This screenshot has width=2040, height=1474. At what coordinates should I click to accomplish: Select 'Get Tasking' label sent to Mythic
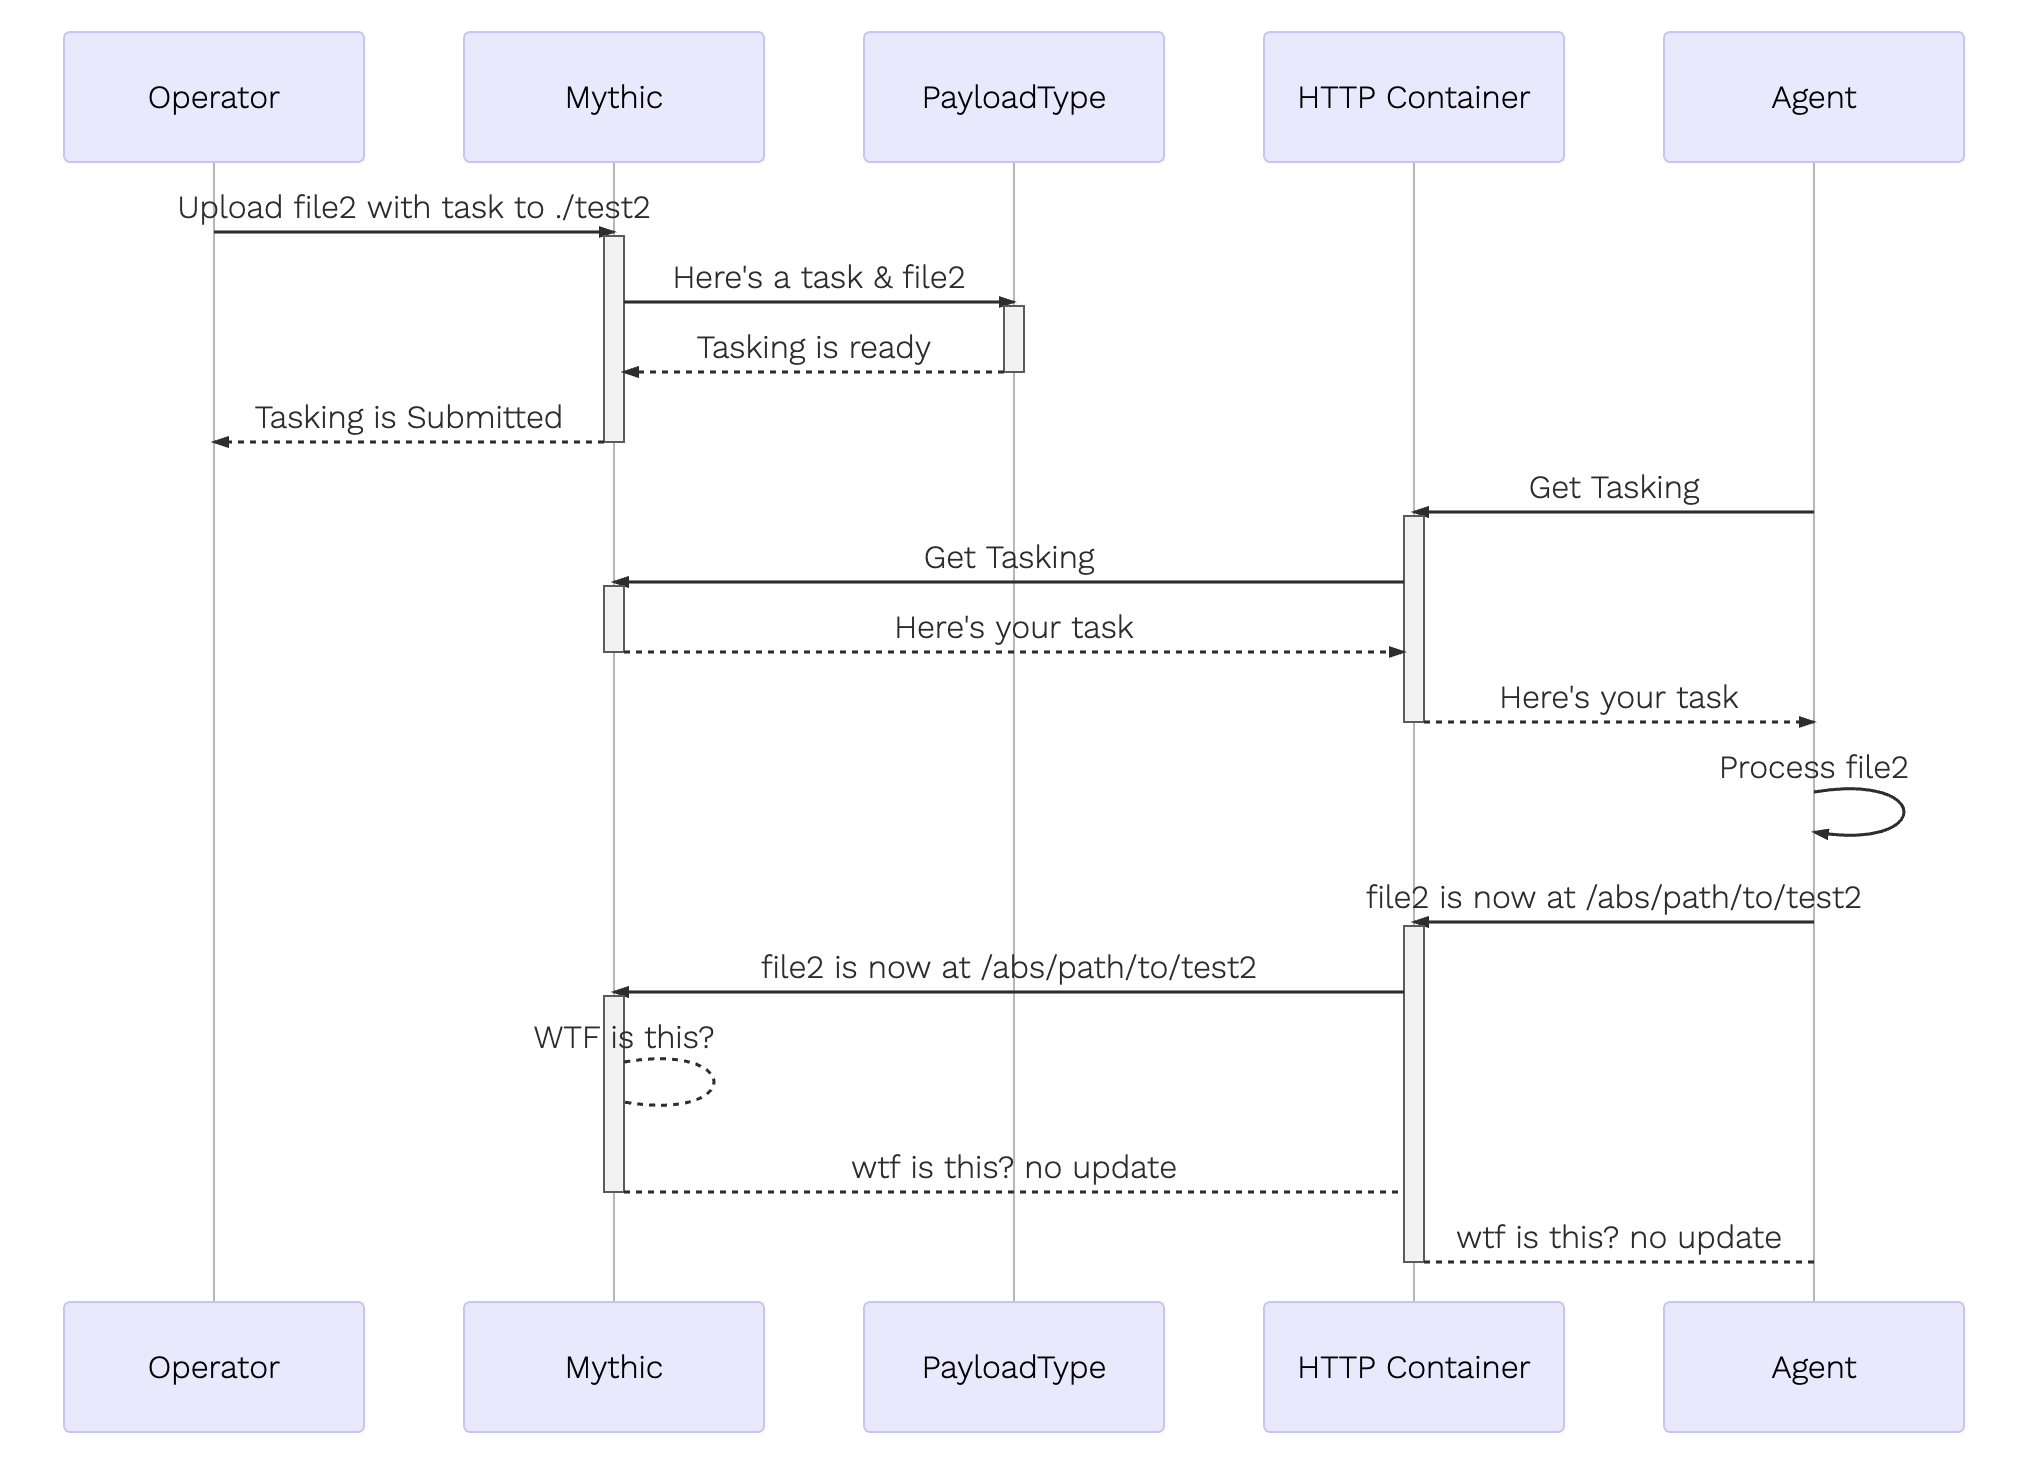click(x=1009, y=558)
